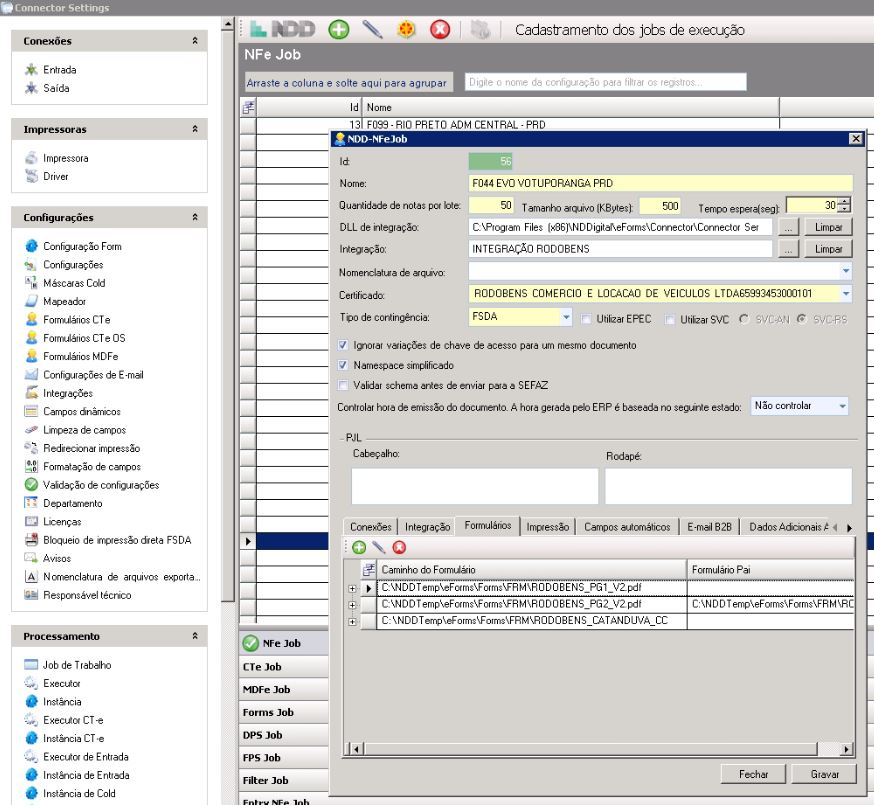Click Limpar next to DLL de integração
The width and height of the screenshot is (874, 805).
(829, 228)
